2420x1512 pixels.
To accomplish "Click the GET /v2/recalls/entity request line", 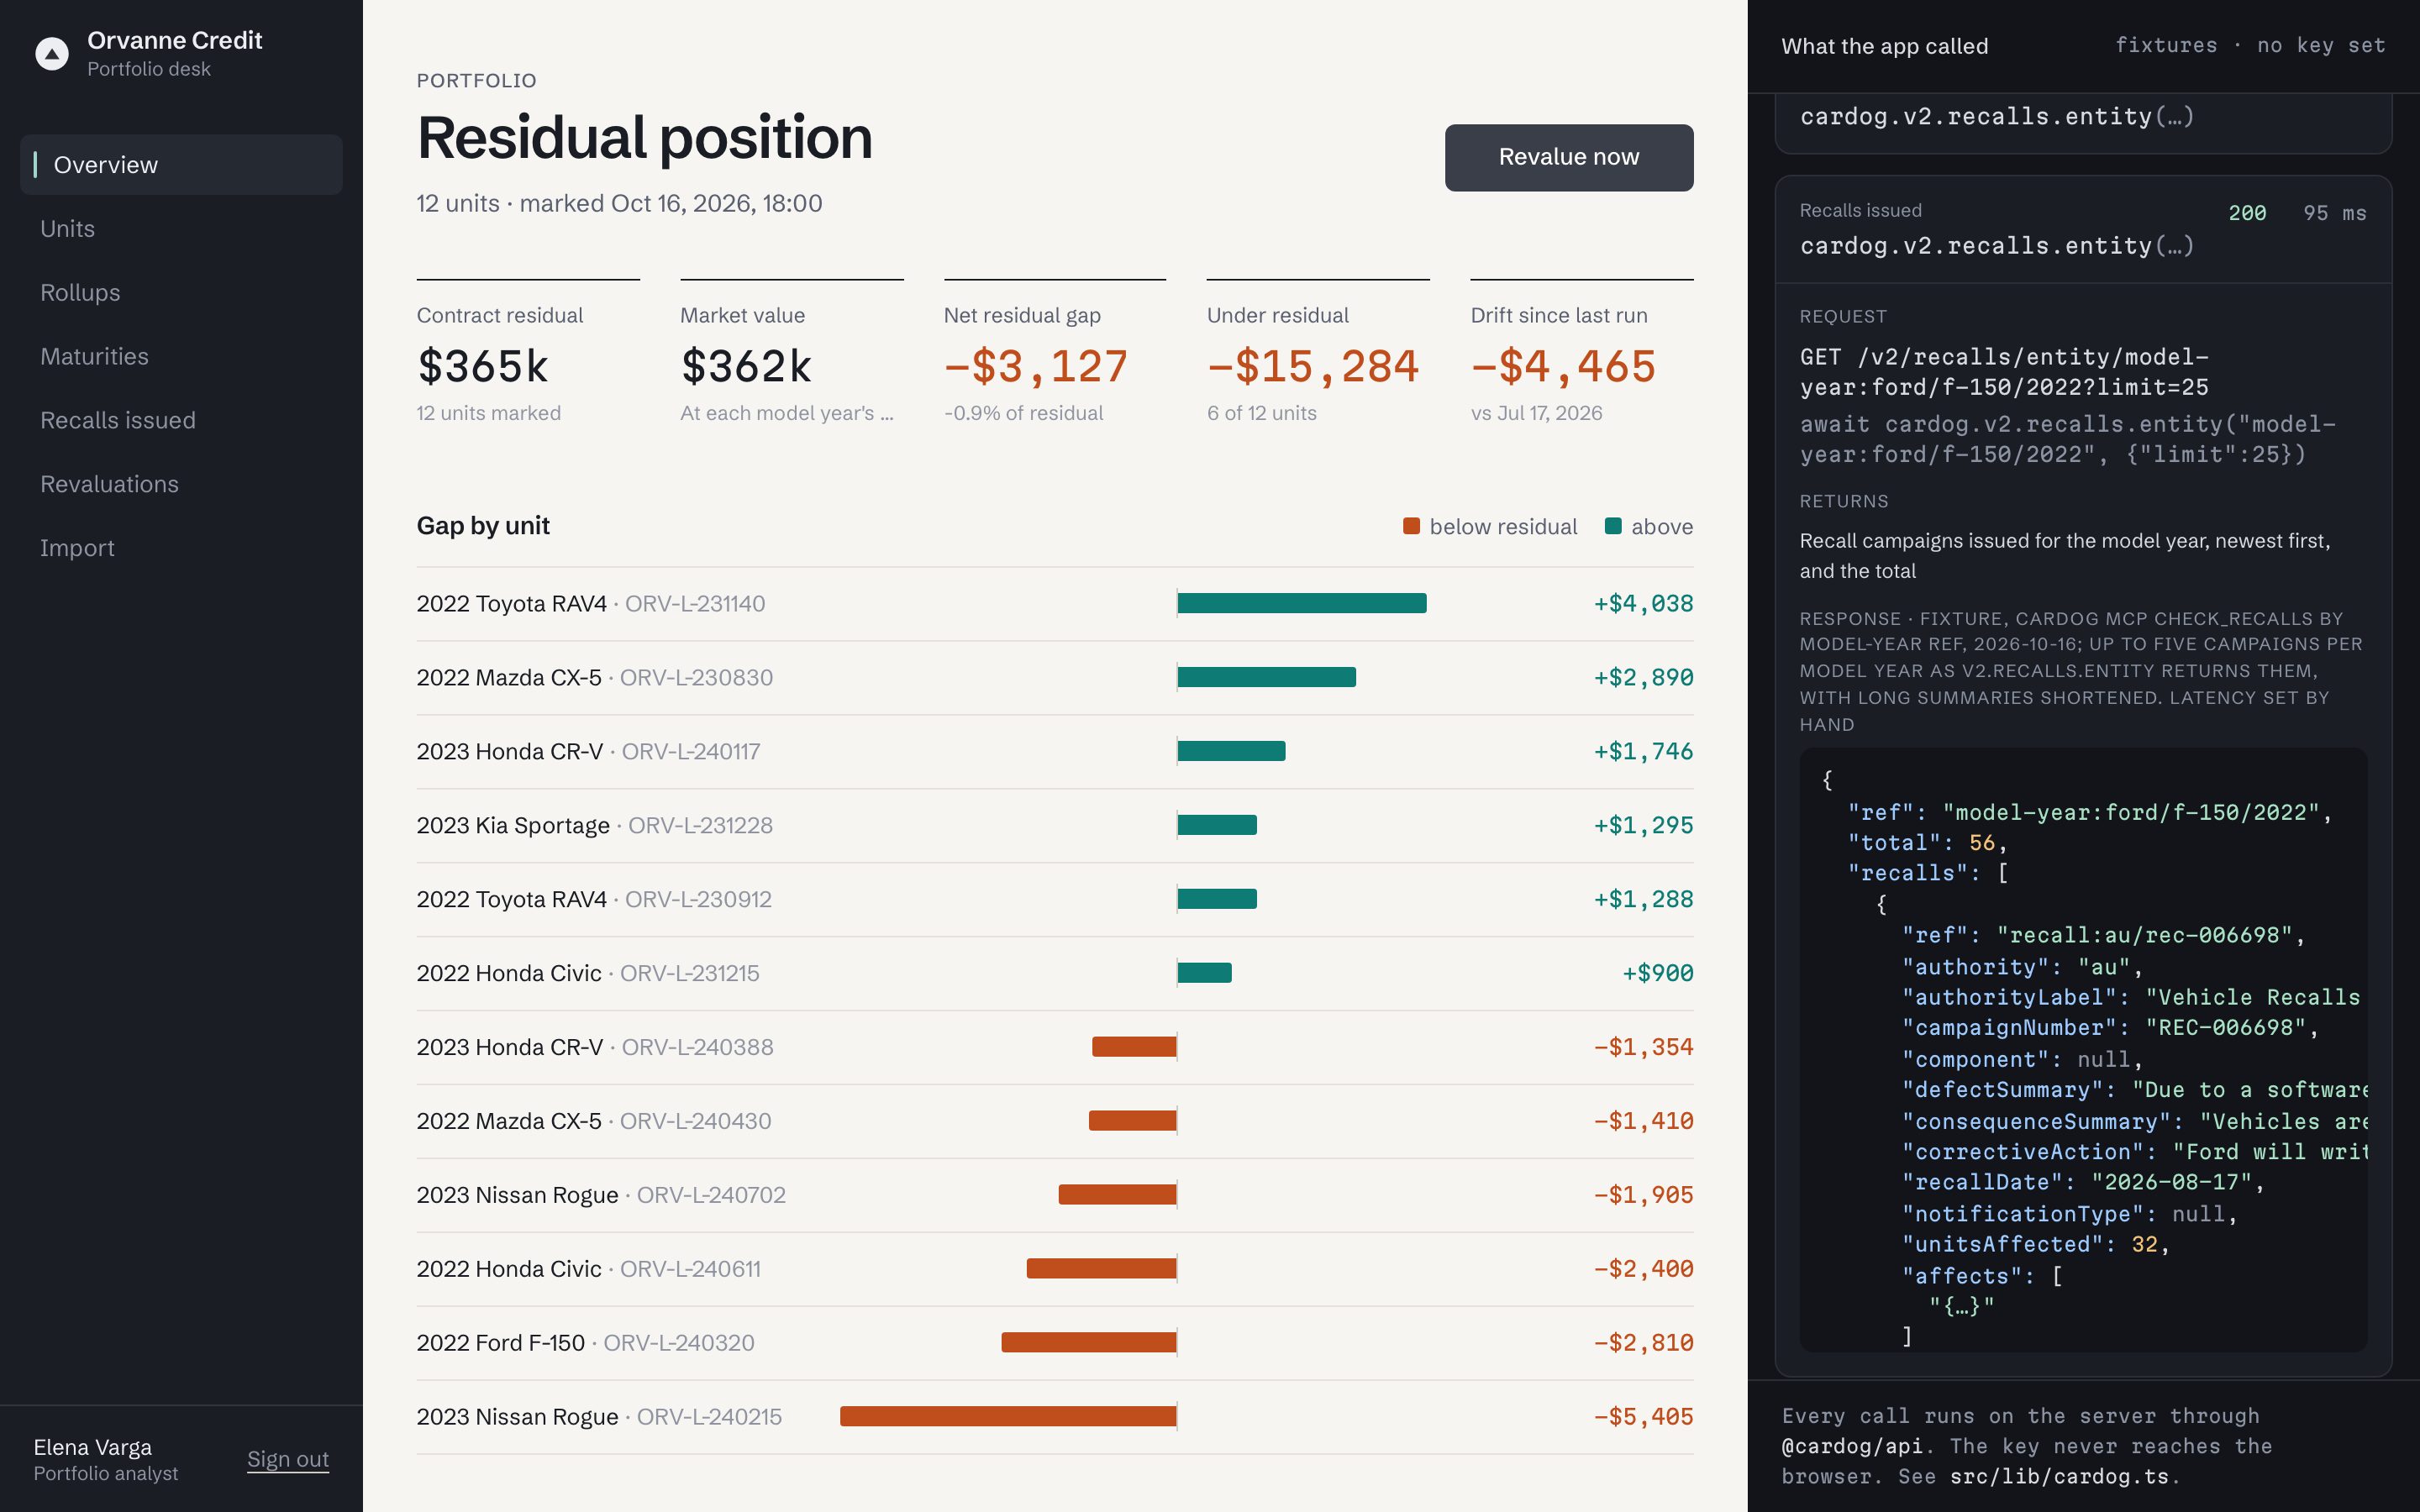I will [x=2004, y=372].
